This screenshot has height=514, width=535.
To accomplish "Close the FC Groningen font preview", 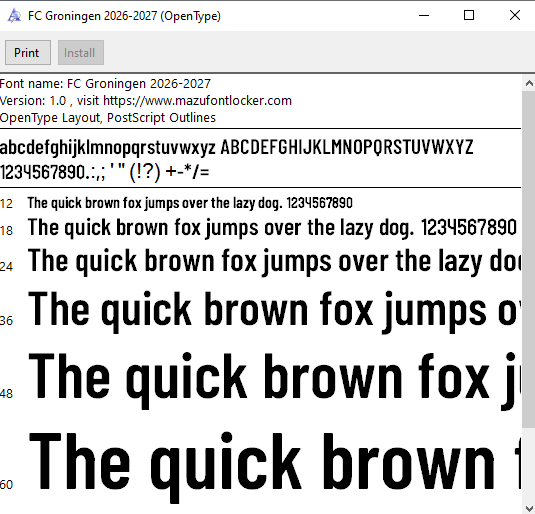I will 515,15.
